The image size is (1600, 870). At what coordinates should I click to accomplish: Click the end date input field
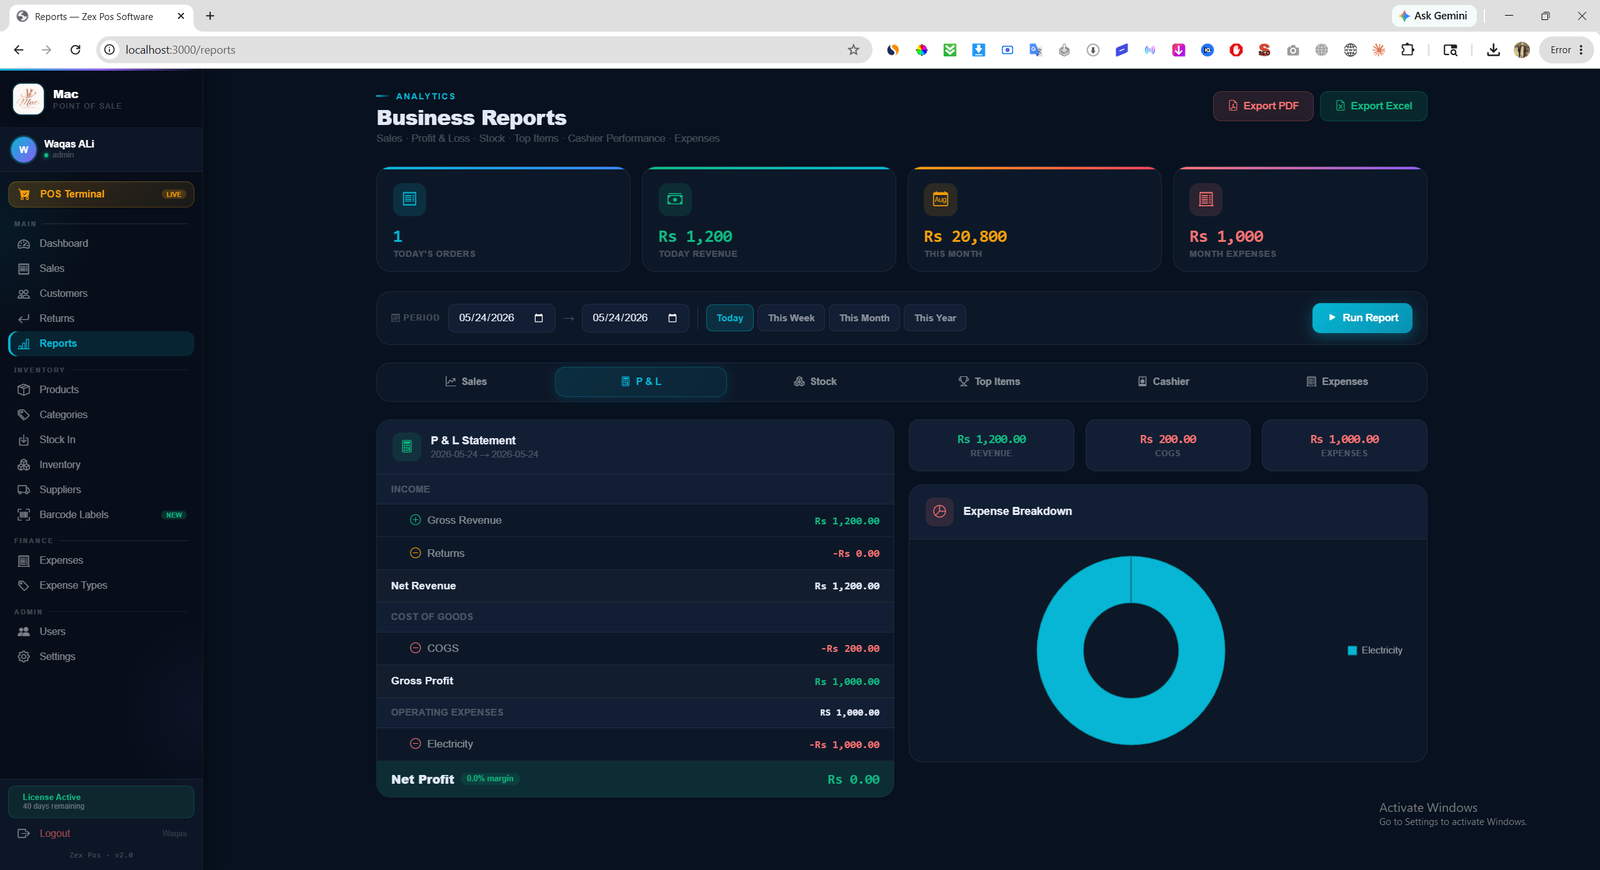635,318
